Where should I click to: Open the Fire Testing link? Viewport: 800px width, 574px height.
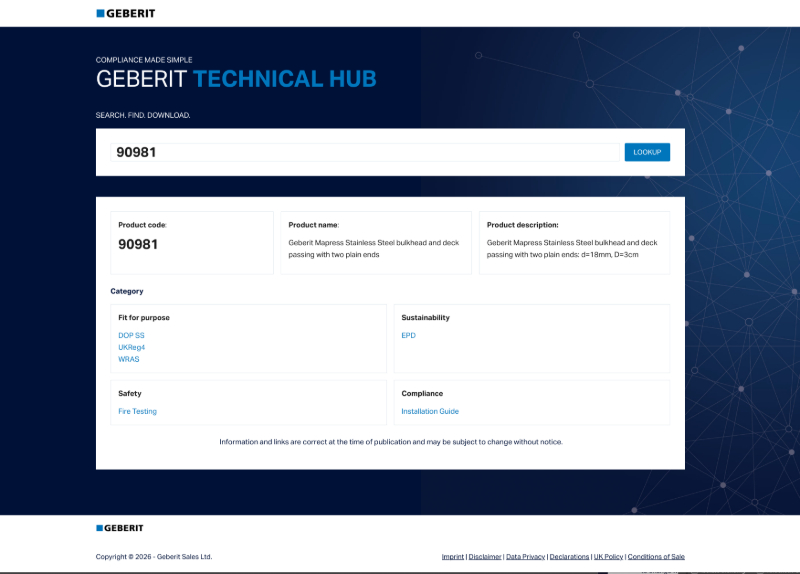[137, 411]
